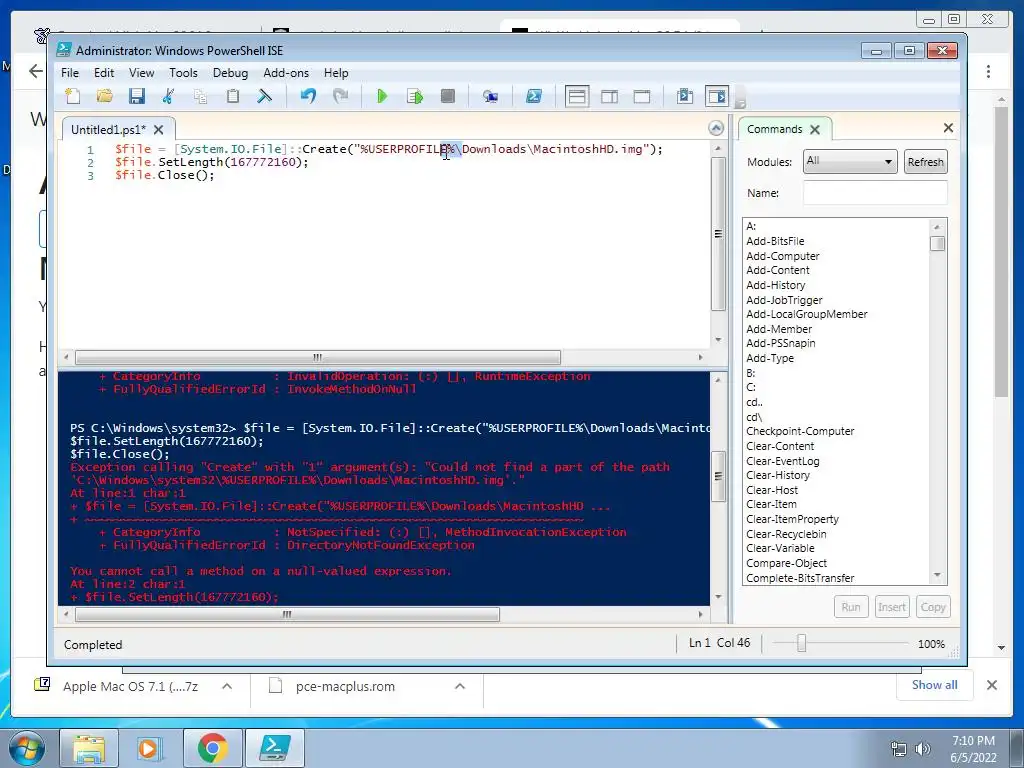Open Windows Explorer from the taskbar

(89, 748)
